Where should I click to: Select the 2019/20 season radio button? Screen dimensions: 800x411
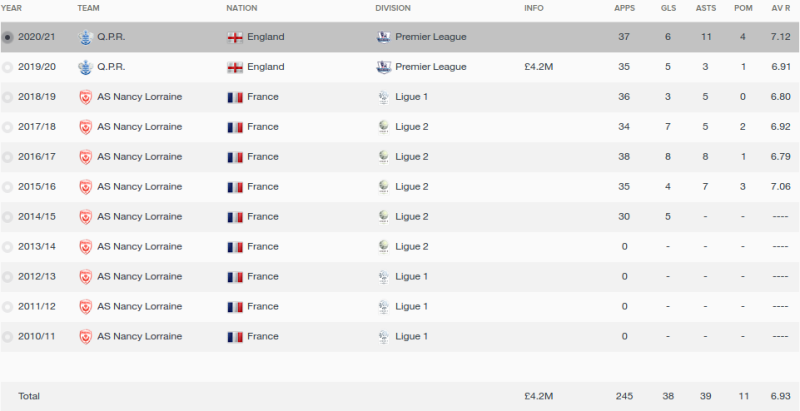[7, 67]
